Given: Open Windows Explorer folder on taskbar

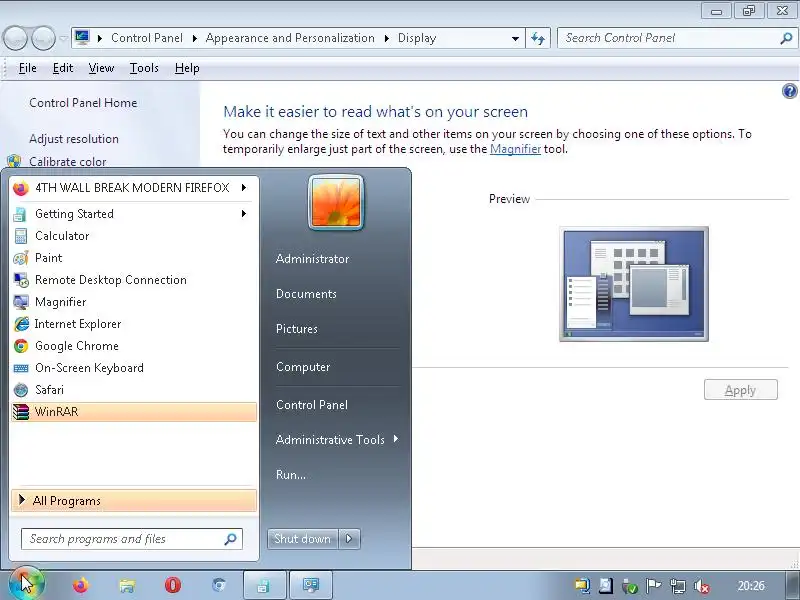Looking at the screenshot, I should 127,585.
